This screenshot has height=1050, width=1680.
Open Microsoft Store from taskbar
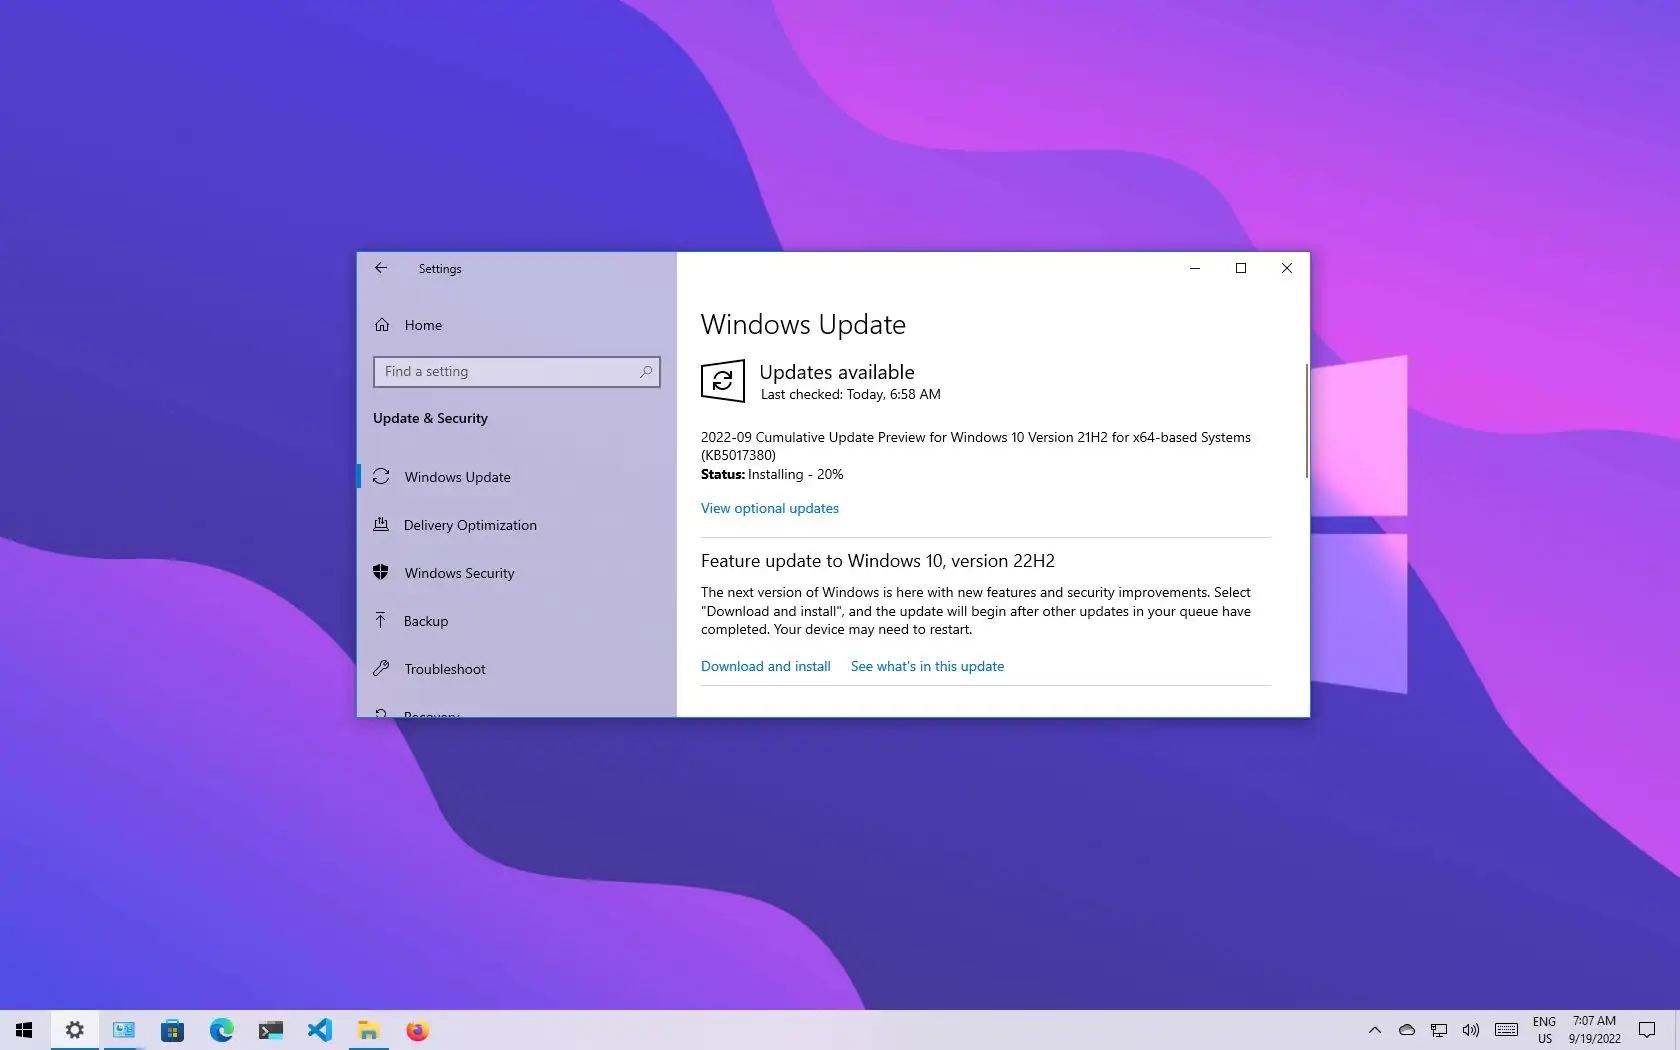coord(172,1030)
